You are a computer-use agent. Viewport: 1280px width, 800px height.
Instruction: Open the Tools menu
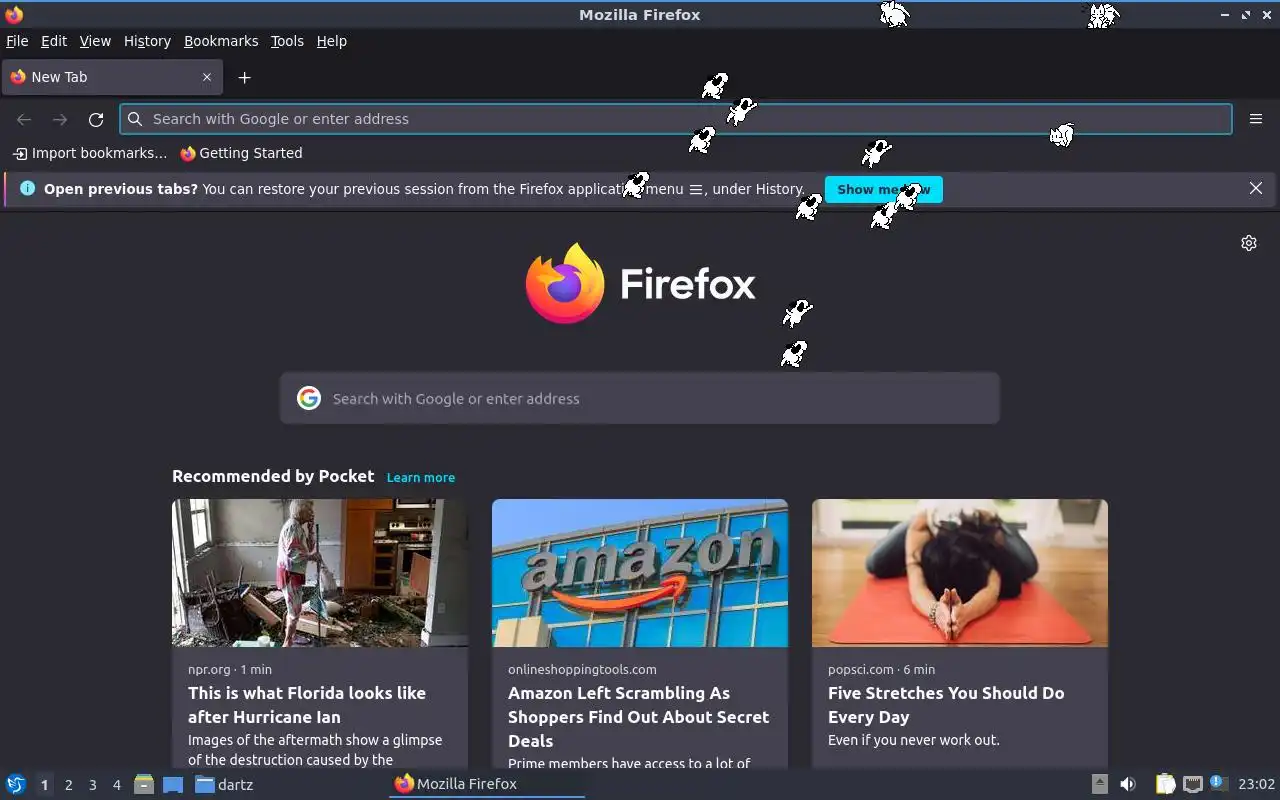(x=287, y=41)
